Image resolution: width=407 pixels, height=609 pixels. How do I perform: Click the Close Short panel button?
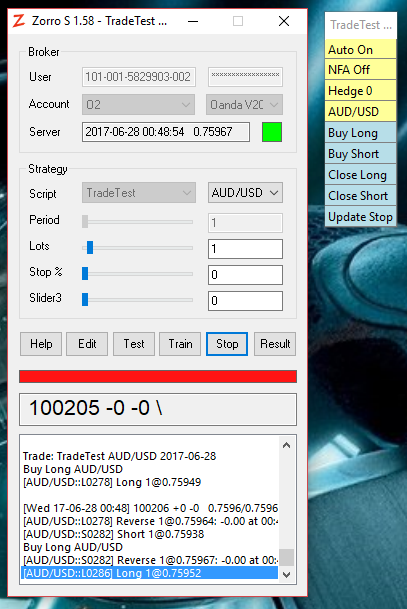[360, 196]
